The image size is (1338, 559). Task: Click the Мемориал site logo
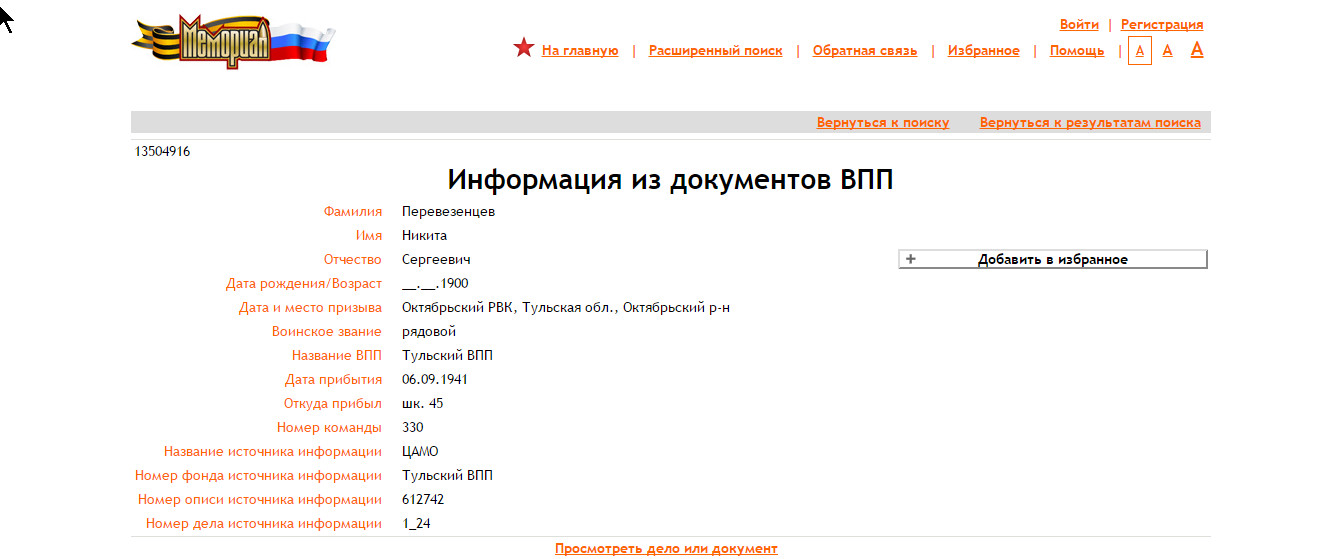click(x=232, y=42)
